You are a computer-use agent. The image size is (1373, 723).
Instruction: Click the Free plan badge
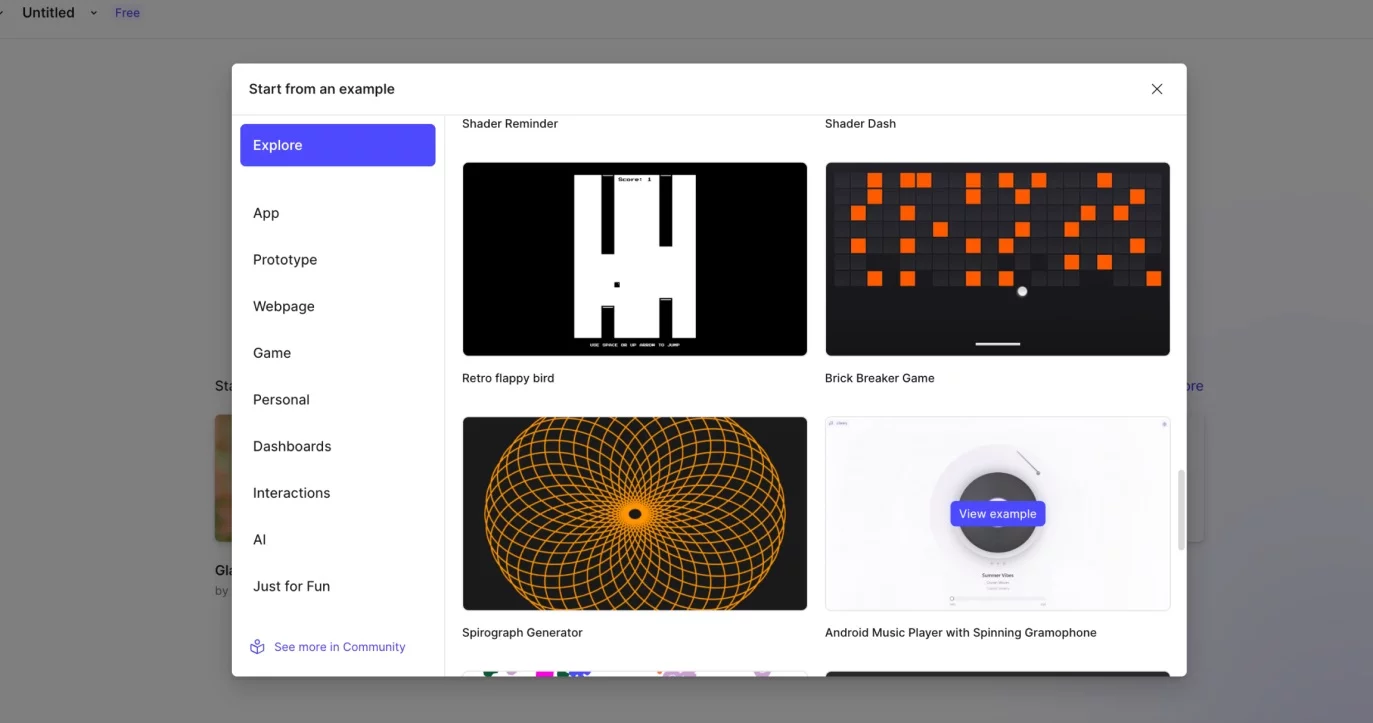127,13
